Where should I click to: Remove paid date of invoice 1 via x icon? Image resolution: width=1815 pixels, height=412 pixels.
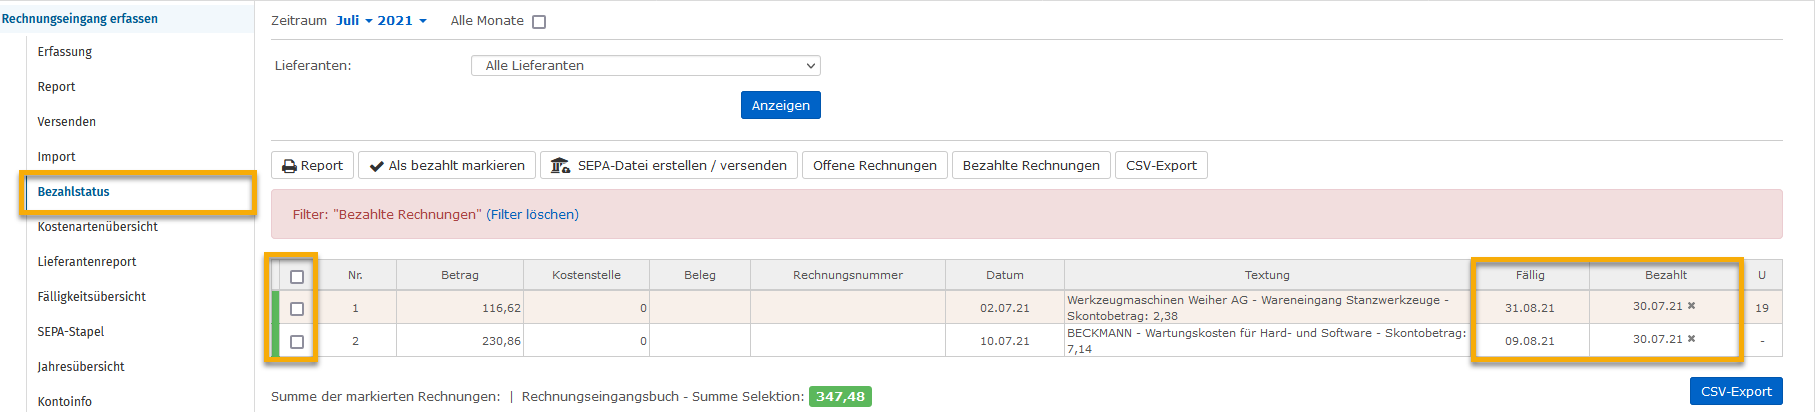click(x=1691, y=306)
